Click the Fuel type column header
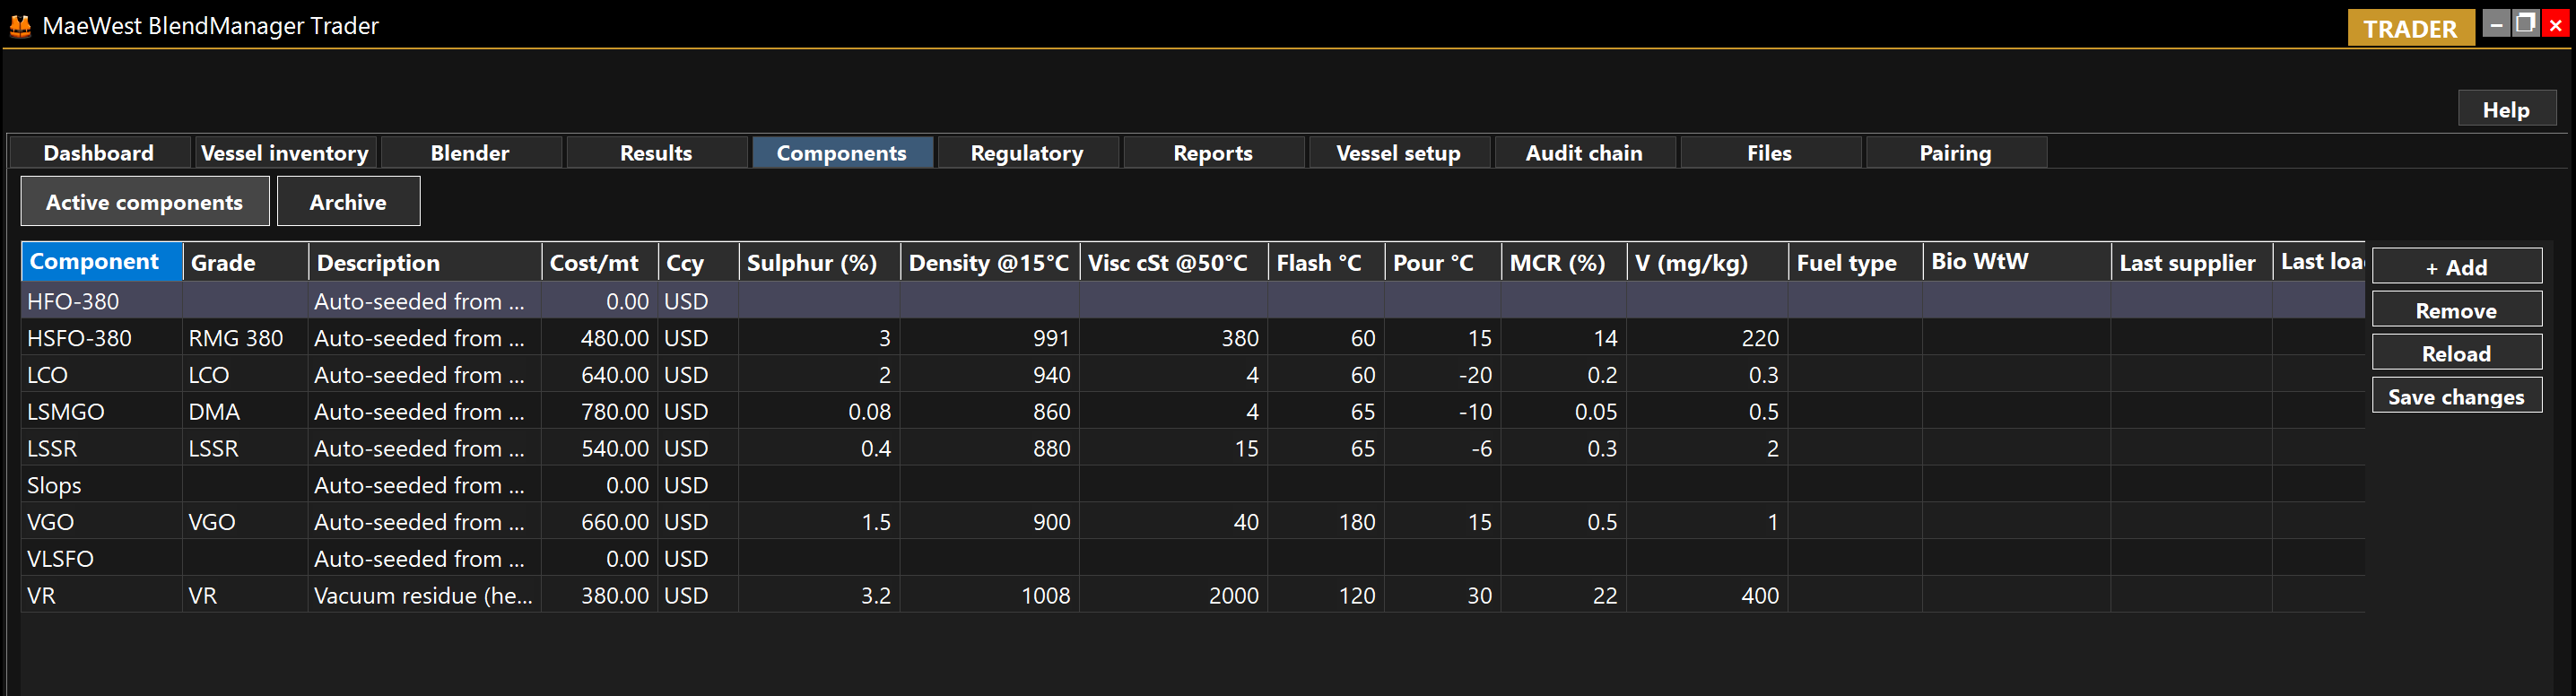Screen dimensions: 2576x696 [x=1855, y=262]
